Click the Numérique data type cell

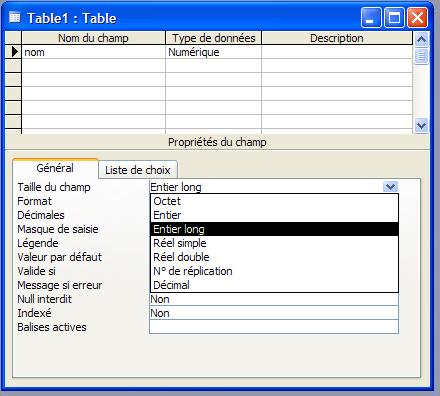(x=213, y=52)
